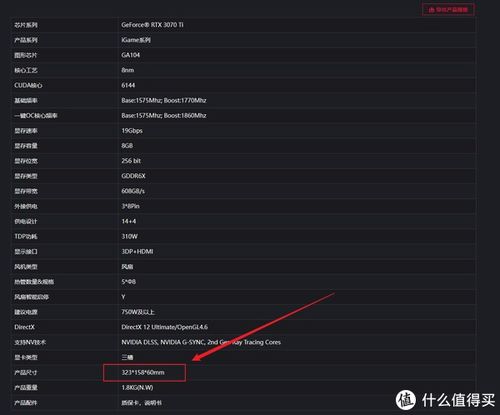Click the 什么值得买 watermark text

458,399
